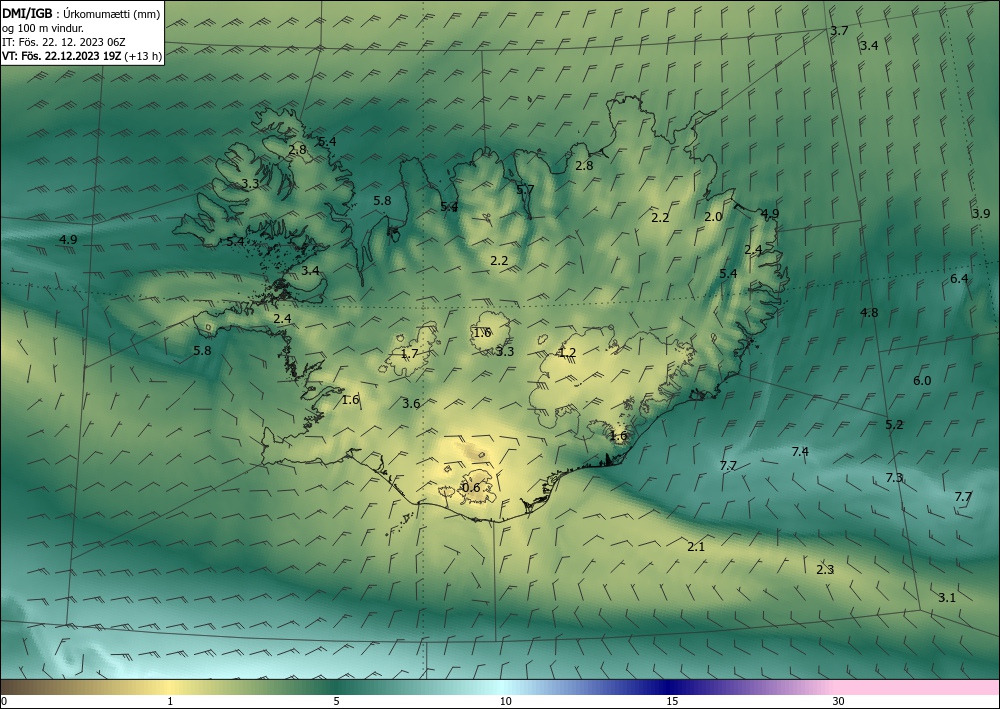The height and width of the screenshot is (709, 1000).
Task: Click the 2.0 value in the northeast
Action: click(x=713, y=216)
